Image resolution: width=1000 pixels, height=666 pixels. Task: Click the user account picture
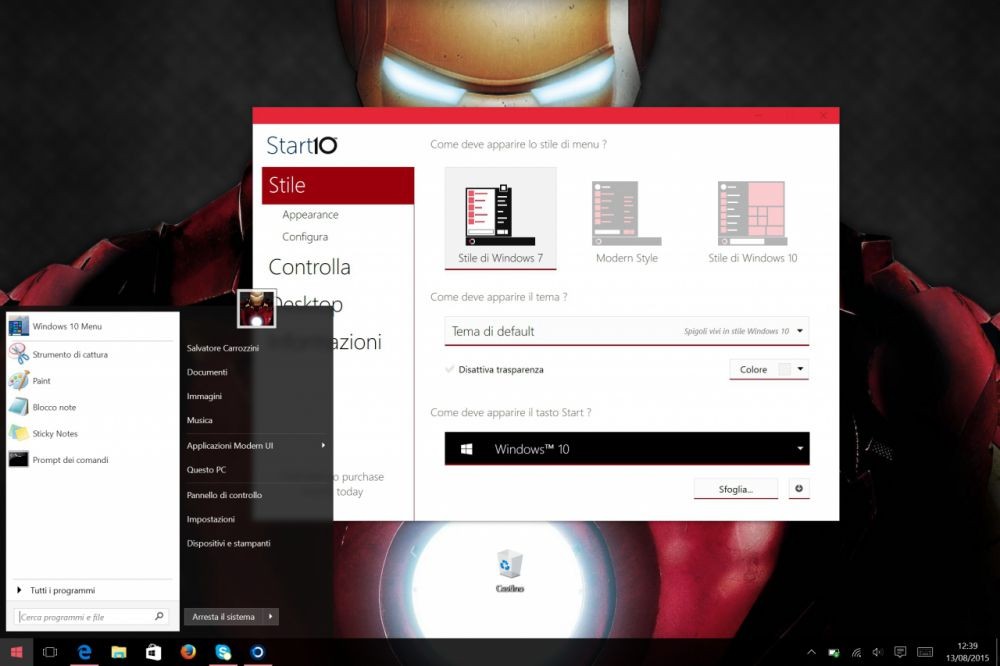coord(256,309)
